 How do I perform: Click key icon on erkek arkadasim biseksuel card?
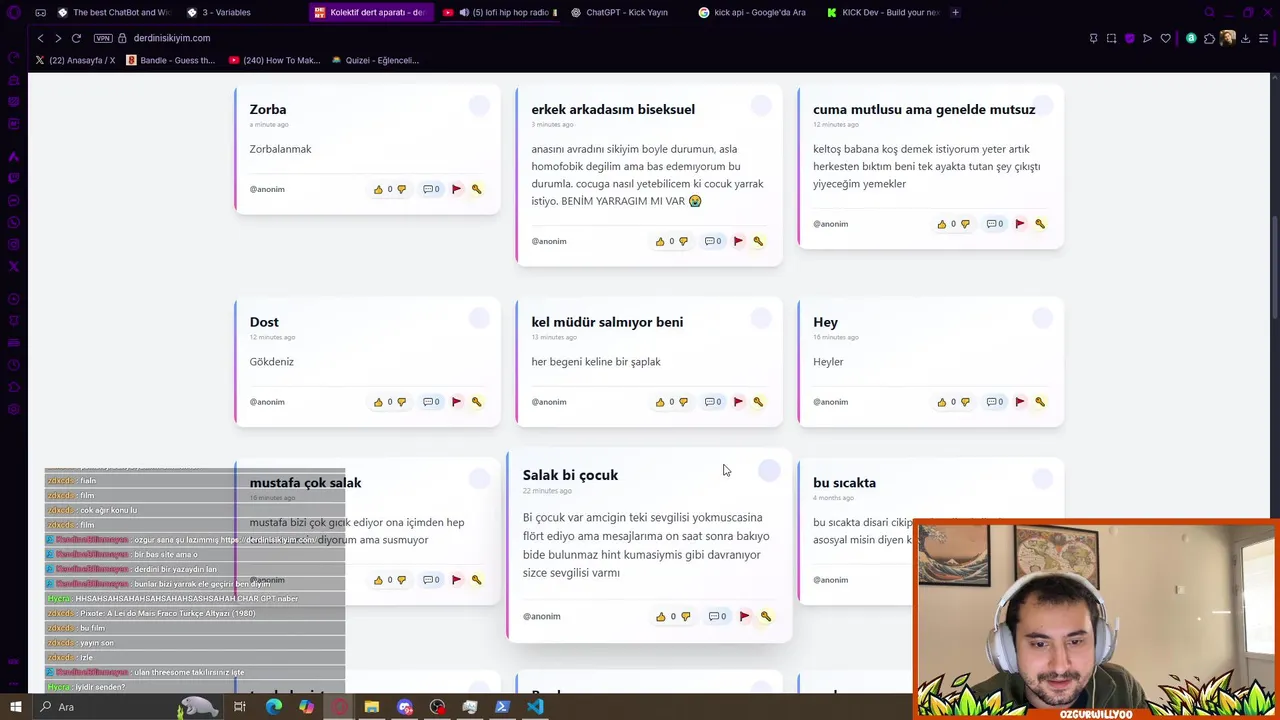[x=758, y=241]
